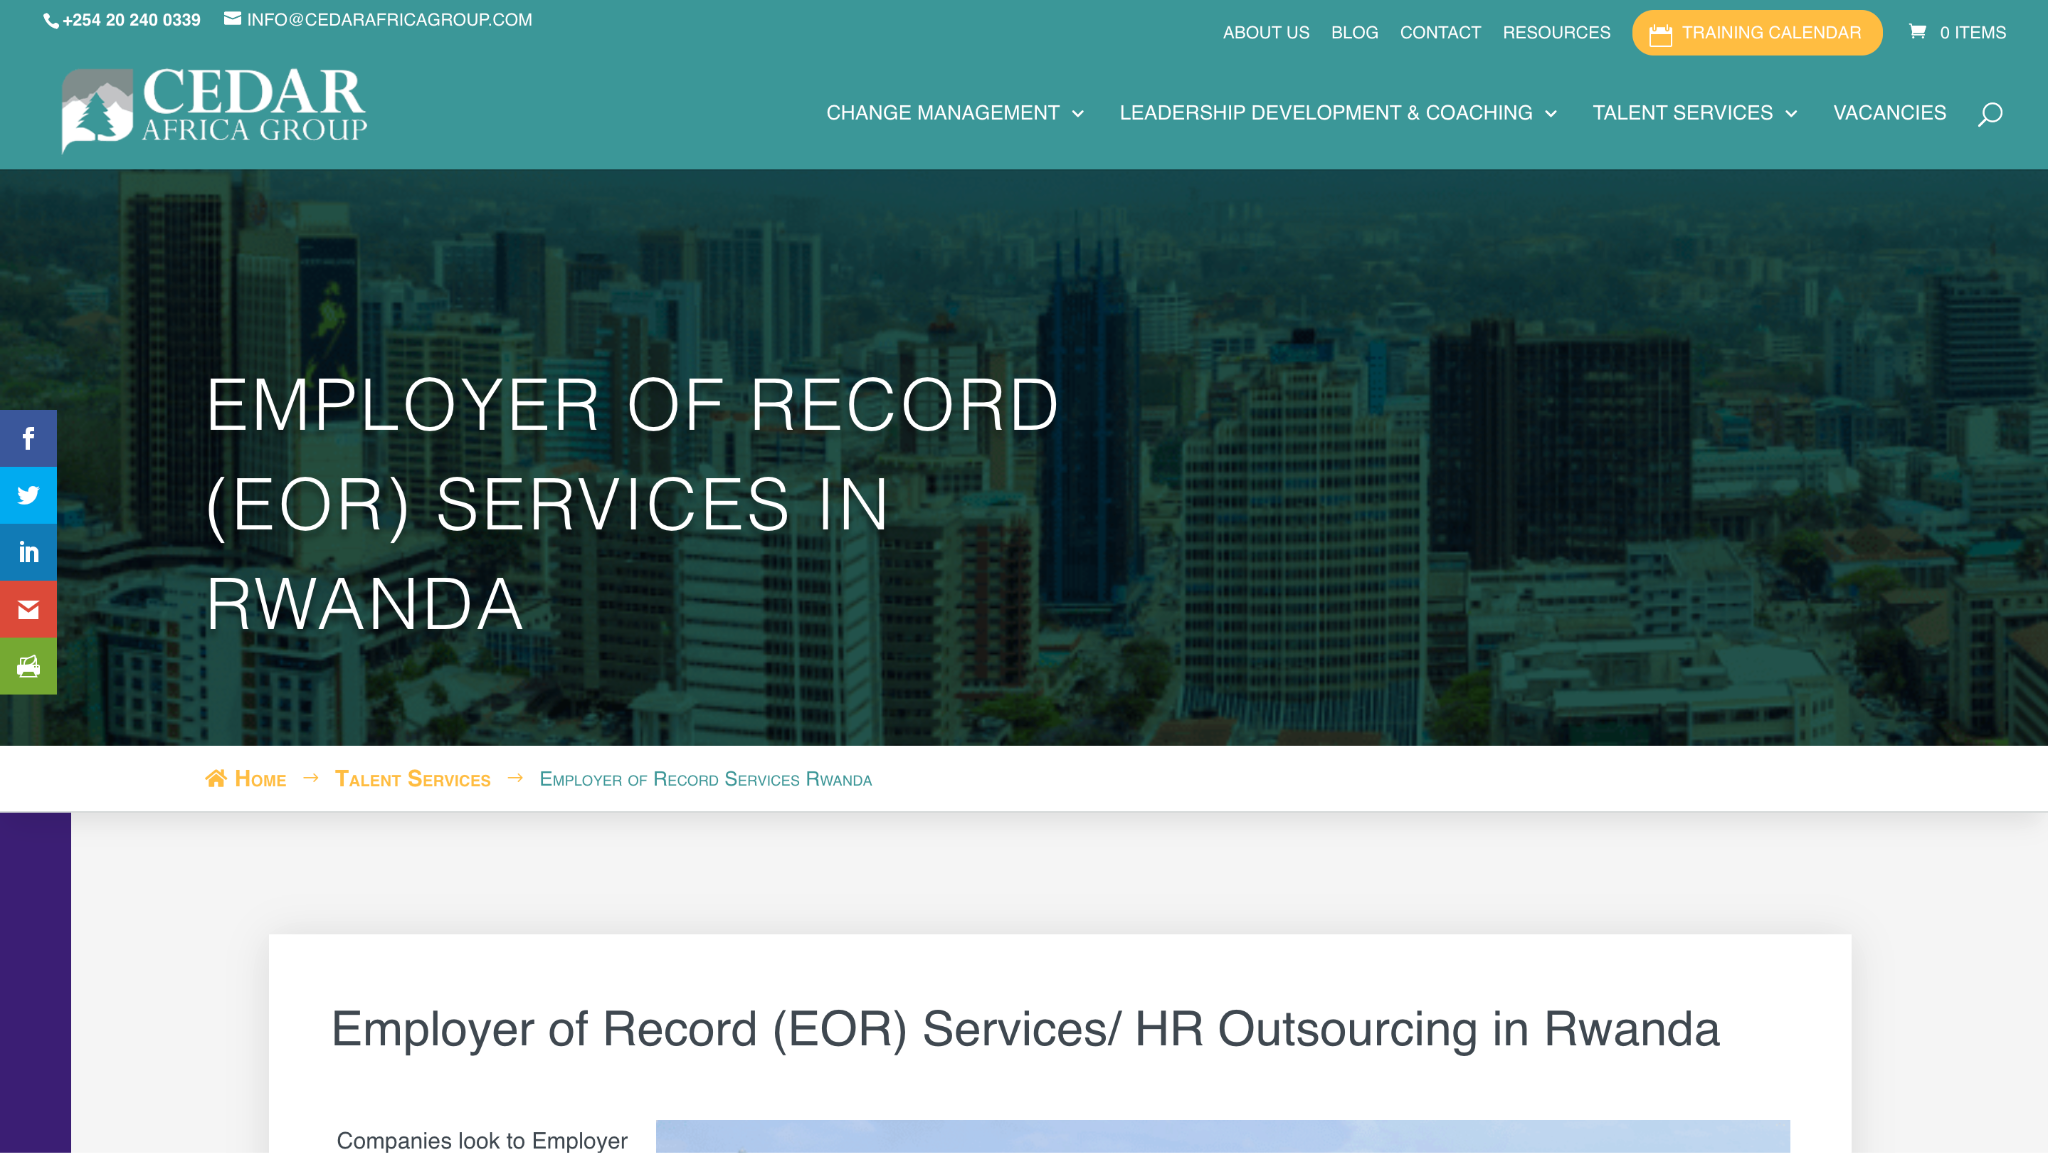The image size is (2048, 1153).
Task: Call phone number +254 20 240 0339
Action: point(131,20)
